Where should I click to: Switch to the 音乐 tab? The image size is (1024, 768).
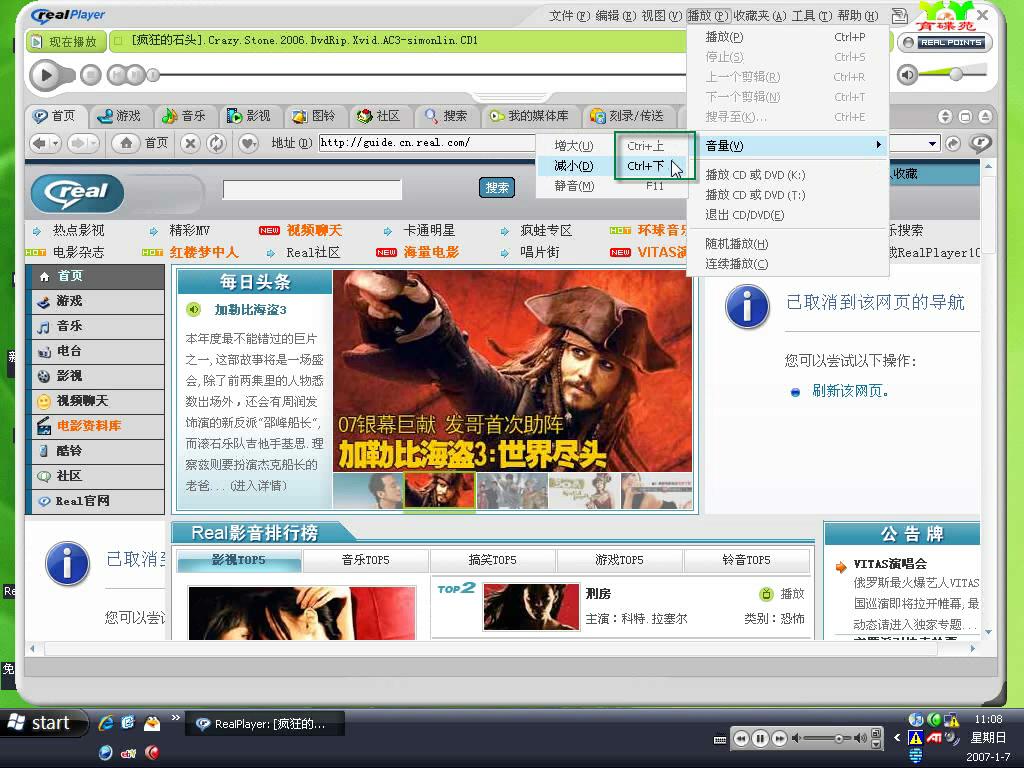[184, 116]
